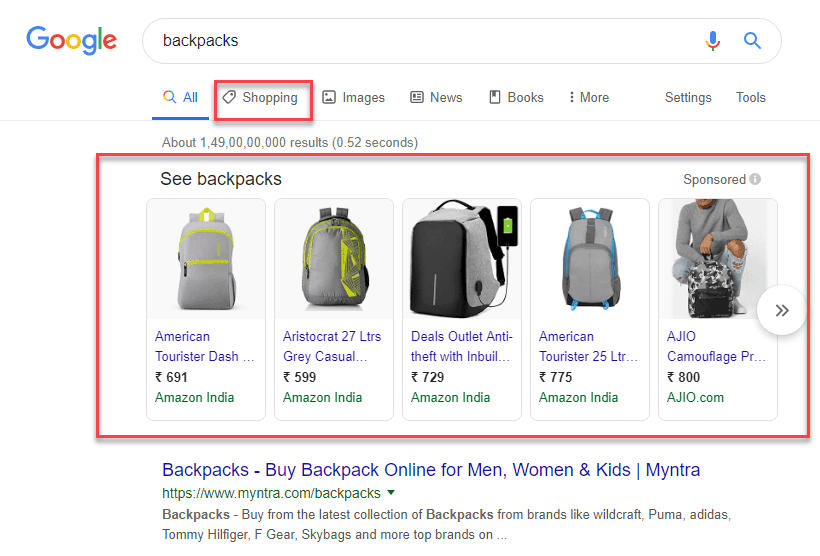Open the American Tourister 25 Ltr link
Screen dimensions: 820x556
[x=588, y=346]
